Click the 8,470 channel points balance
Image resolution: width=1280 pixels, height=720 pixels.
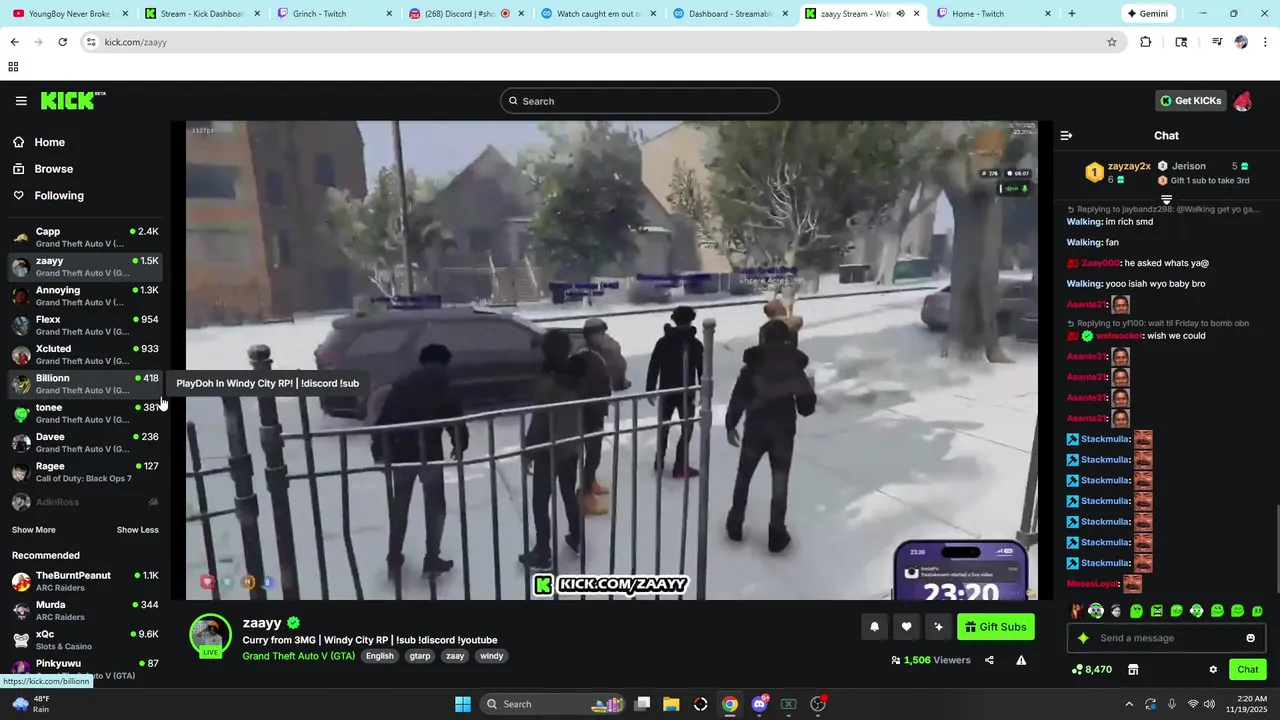coord(1092,670)
